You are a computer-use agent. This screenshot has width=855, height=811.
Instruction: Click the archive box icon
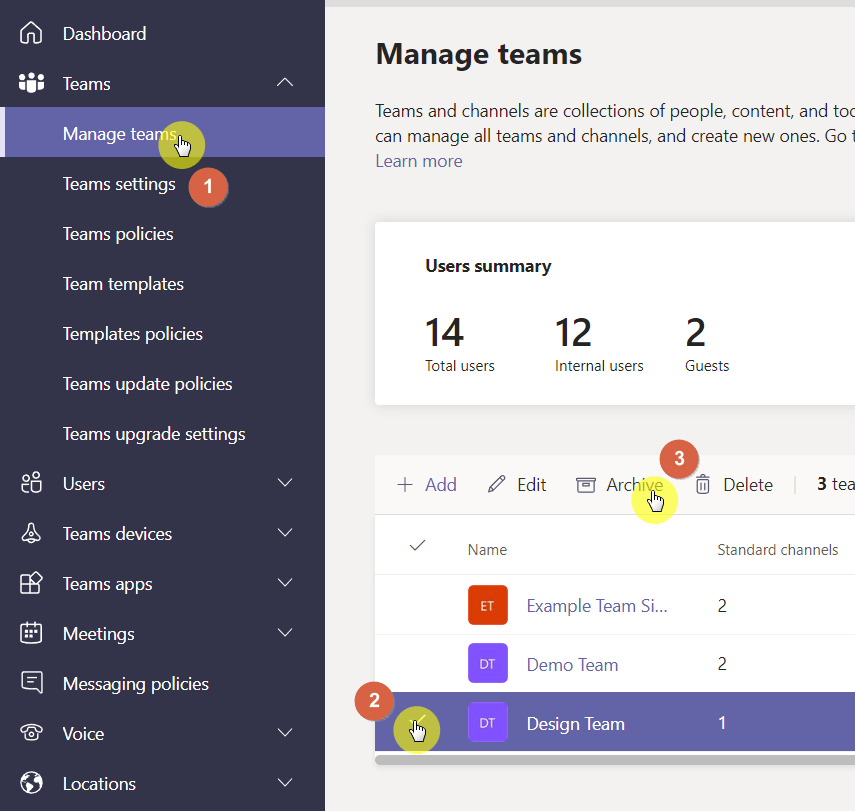586,484
